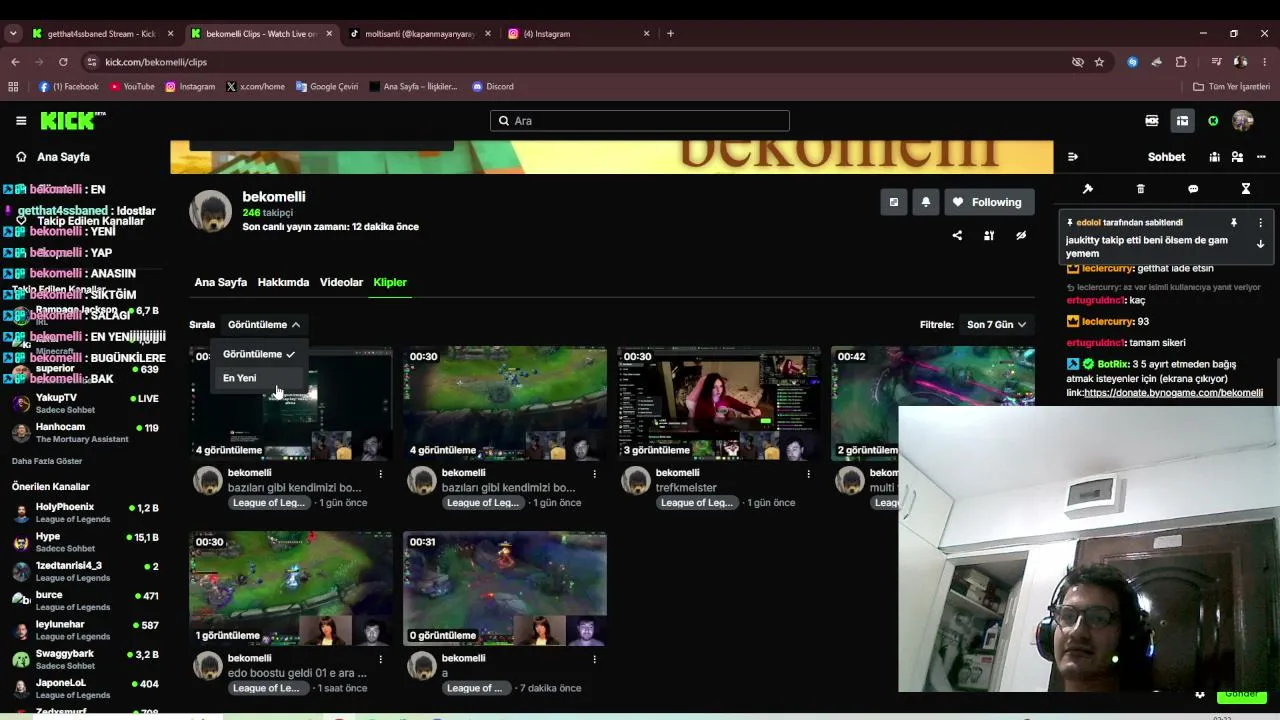Open the HolyPhoenix recommended channel
Screen dimensions: 1280x720
[85, 513]
